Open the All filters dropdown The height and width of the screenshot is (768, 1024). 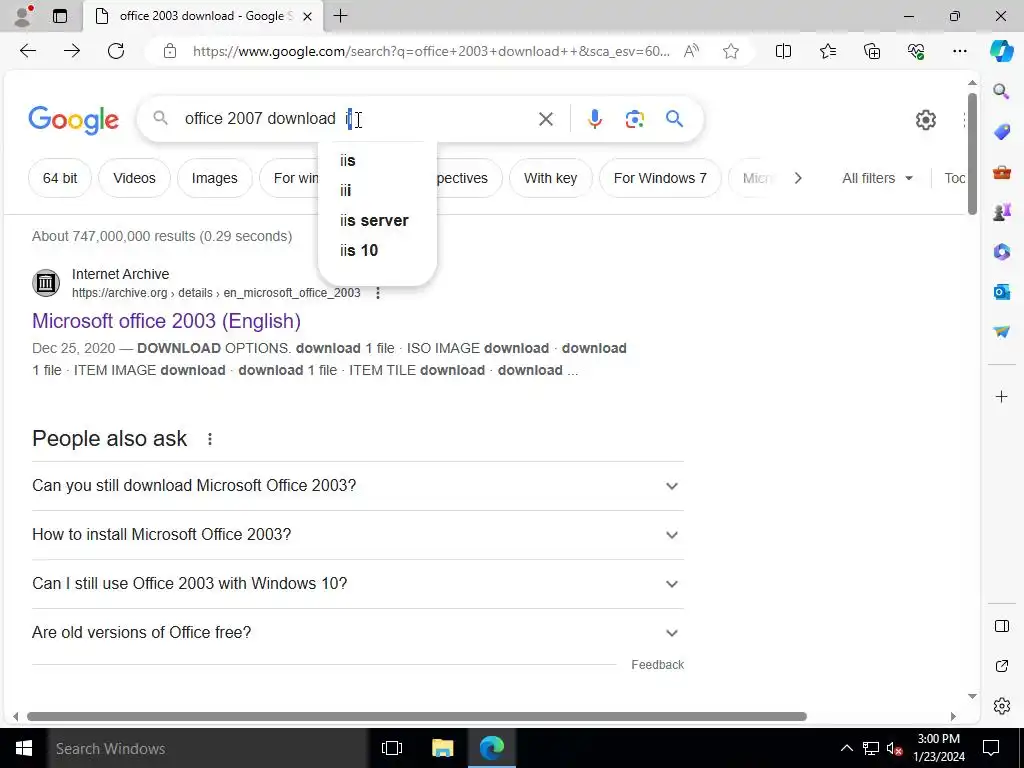coord(877,178)
